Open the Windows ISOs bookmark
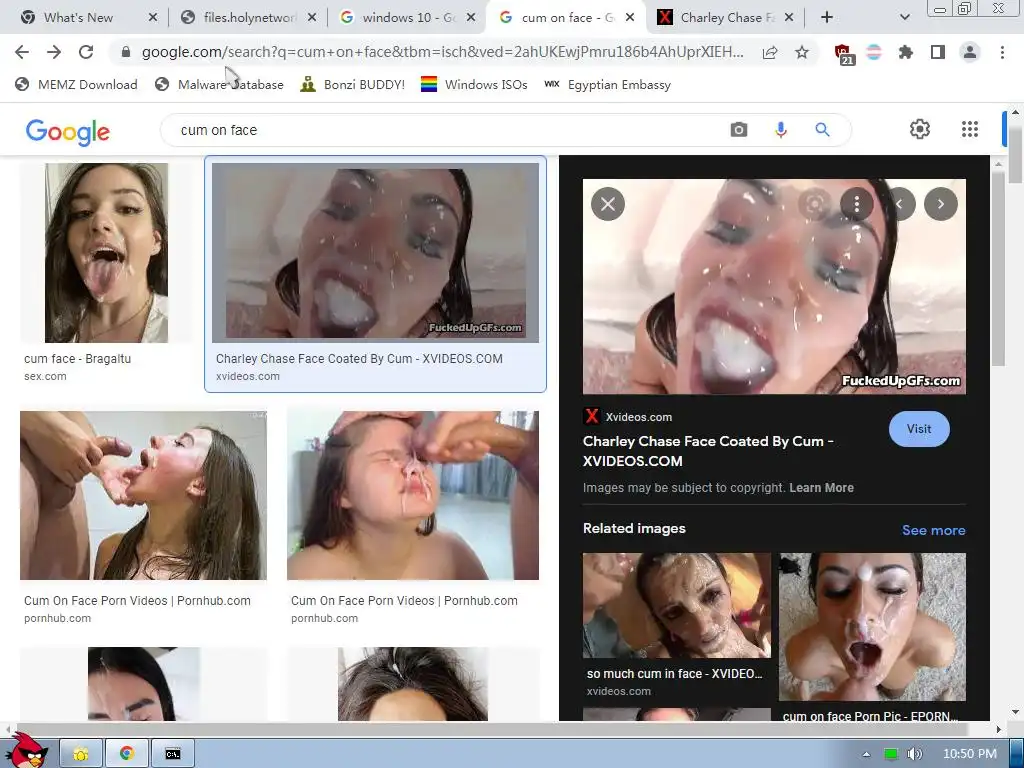The image size is (1024, 768). (474, 85)
